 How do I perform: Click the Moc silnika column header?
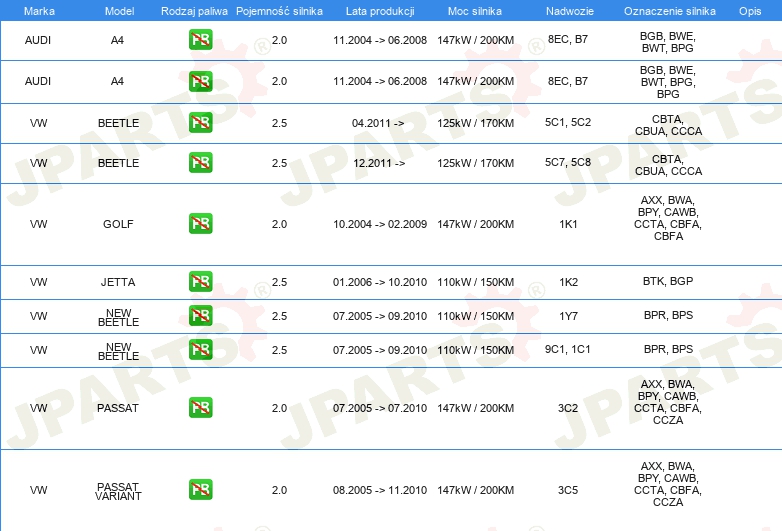click(475, 11)
